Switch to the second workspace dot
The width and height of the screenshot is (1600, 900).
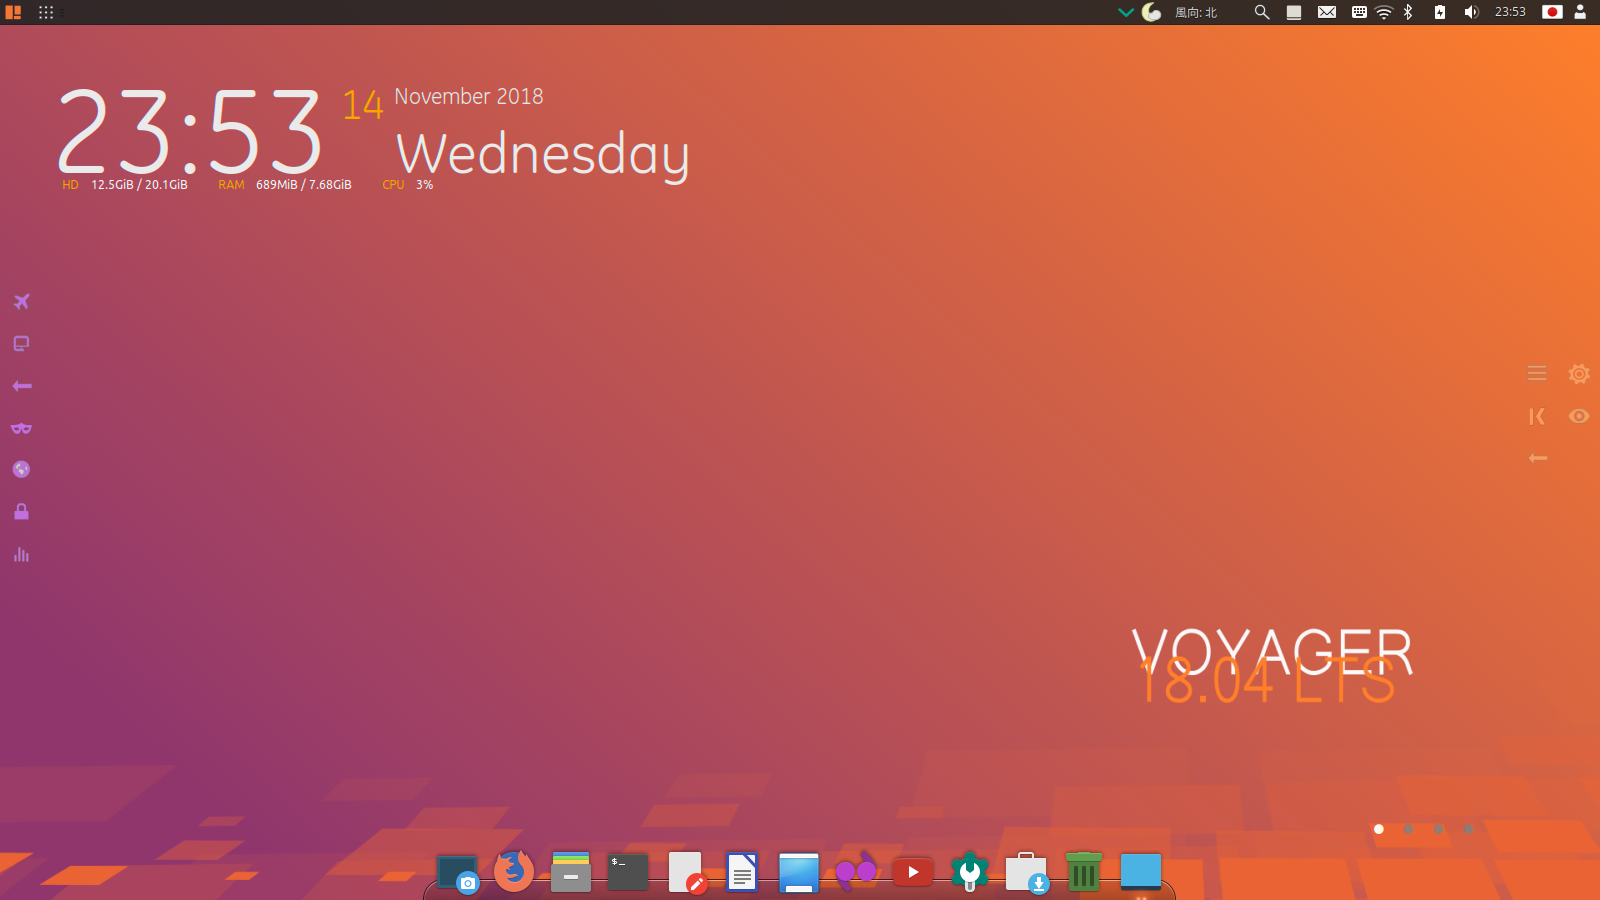point(1408,829)
